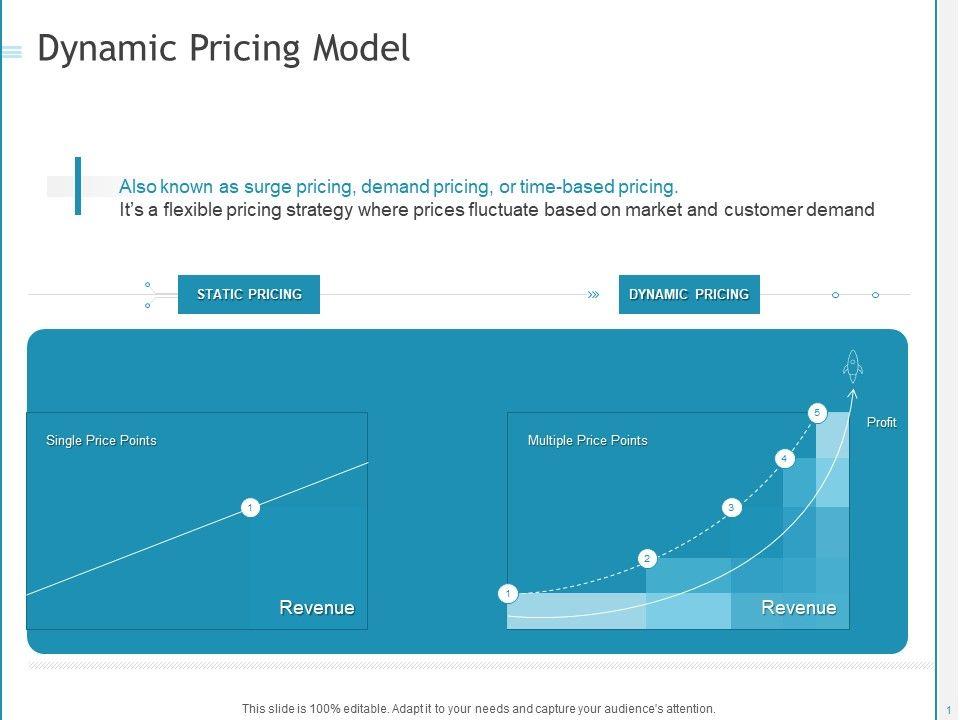Click the Profit label near the arrow
This screenshot has height=720, width=960.
pyautogui.click(x=881, y=423)
